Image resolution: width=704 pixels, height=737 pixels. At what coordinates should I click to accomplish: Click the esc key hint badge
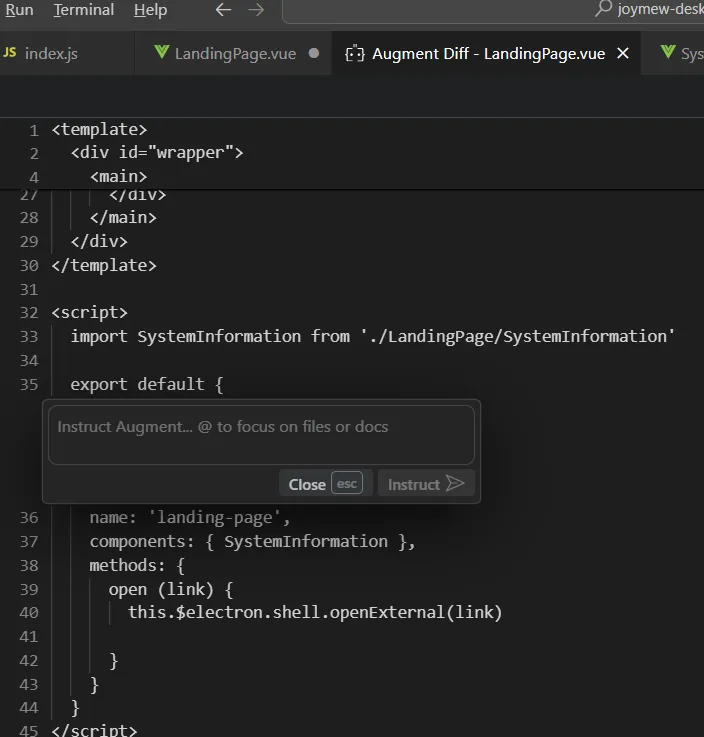(x=347, y=483)
